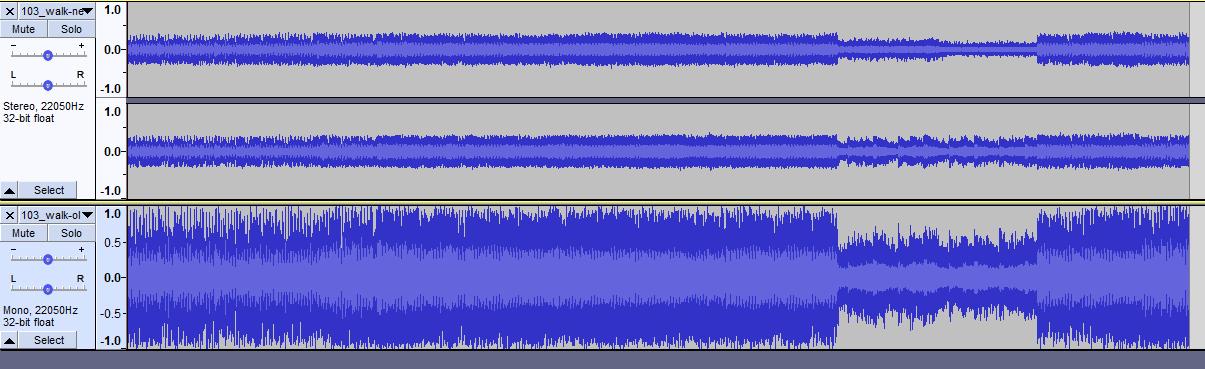The image size is (1205, 369).
Task: Solo the 103_walk-ol mono track
Action: click(x=71, y=233)
